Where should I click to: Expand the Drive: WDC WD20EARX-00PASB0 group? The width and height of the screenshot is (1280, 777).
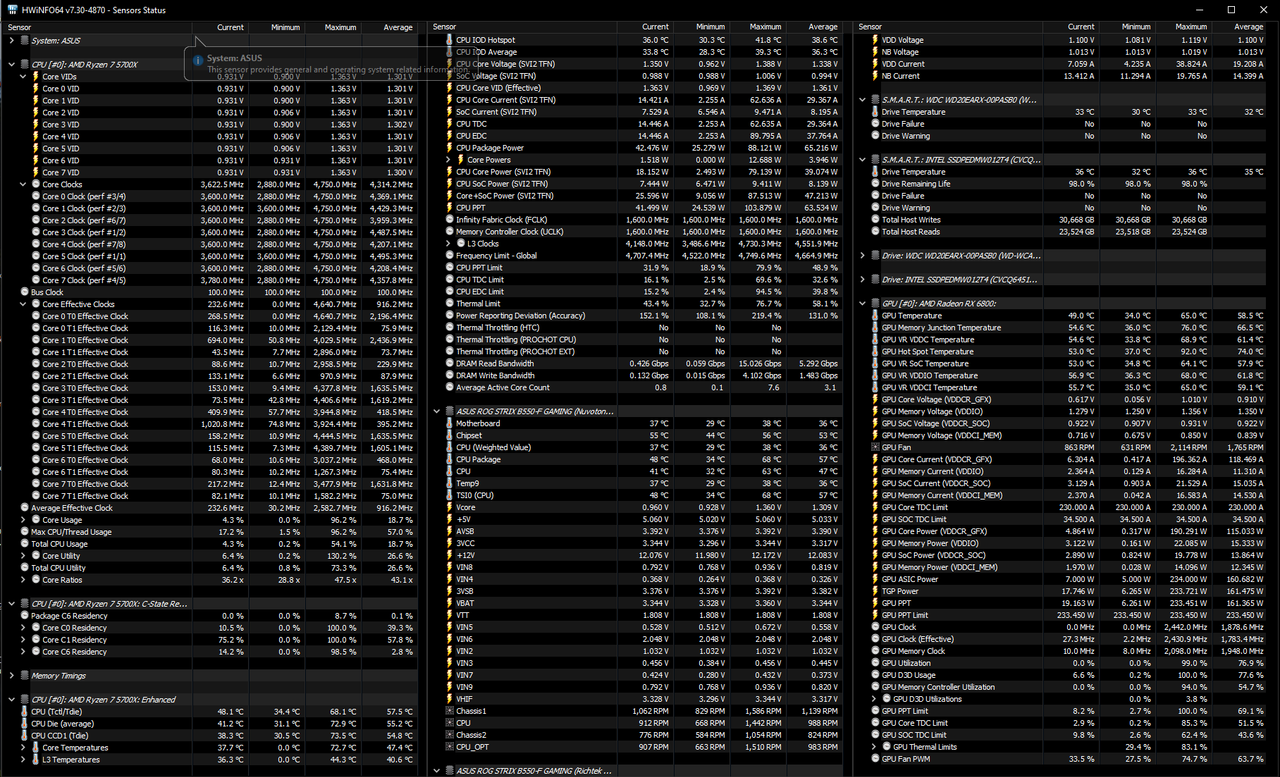click(x=862, y=256)
